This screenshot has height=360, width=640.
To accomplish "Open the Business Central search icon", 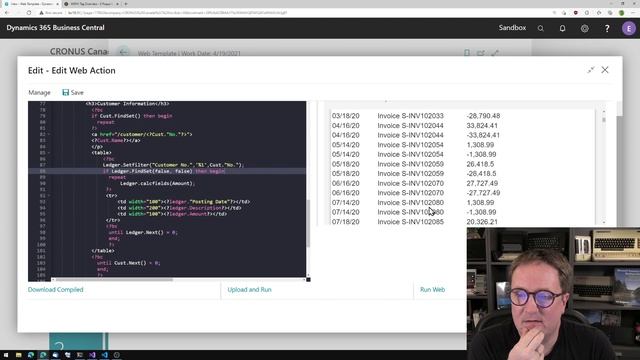I will [x=540, y=28].
